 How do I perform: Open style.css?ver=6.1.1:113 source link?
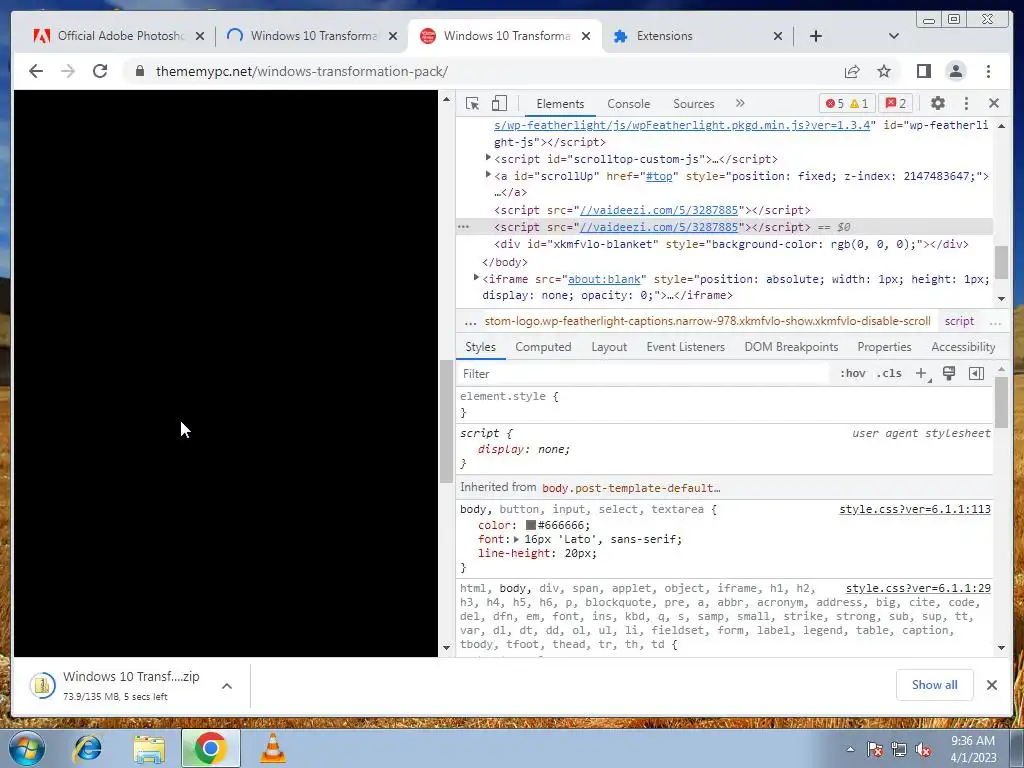[915, 509]
